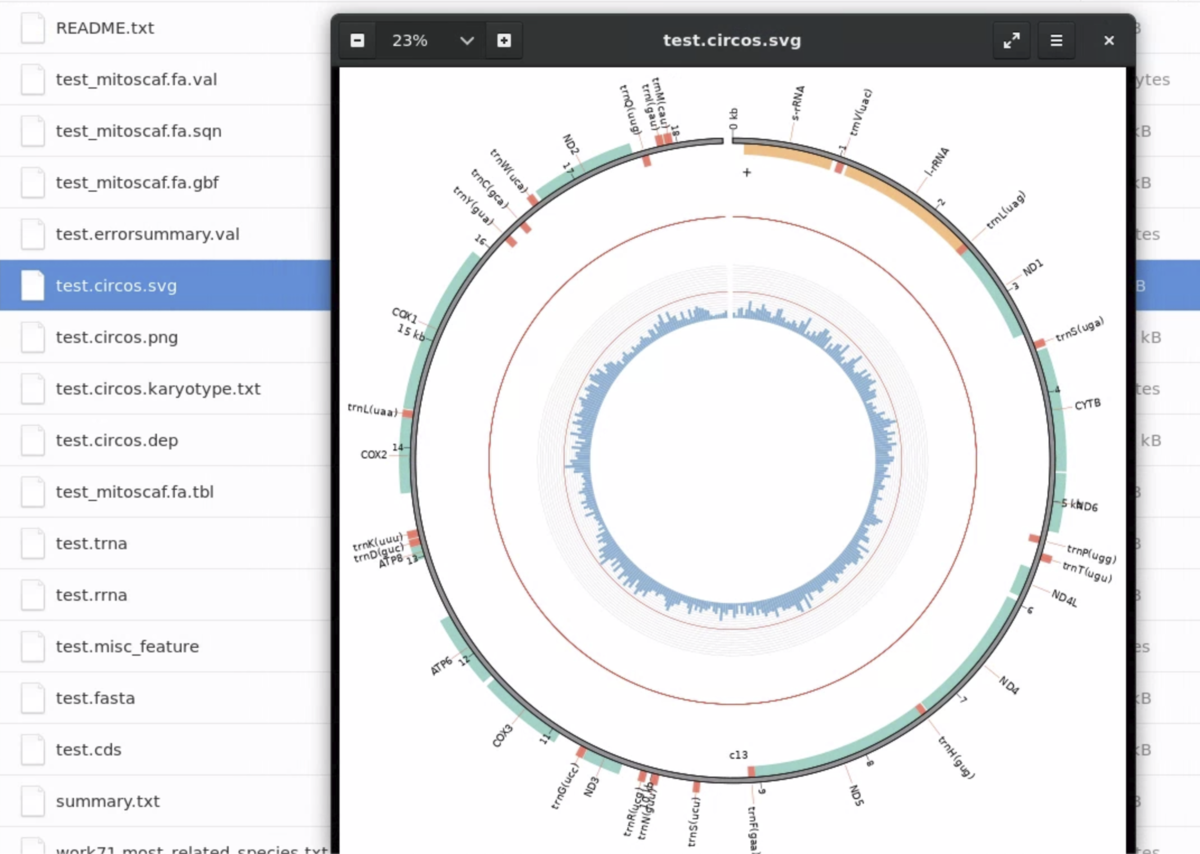The width and height of the screenshot is (1200, 854).
Task: Open the 23% zoom level dropdown
Action: (x=431, y=41)
